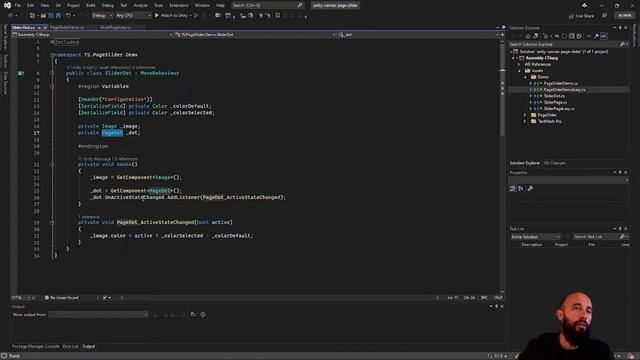The width and height of the screenshot is (640, 360).
Task: Click the Live Share button
Action: point(582,16)
